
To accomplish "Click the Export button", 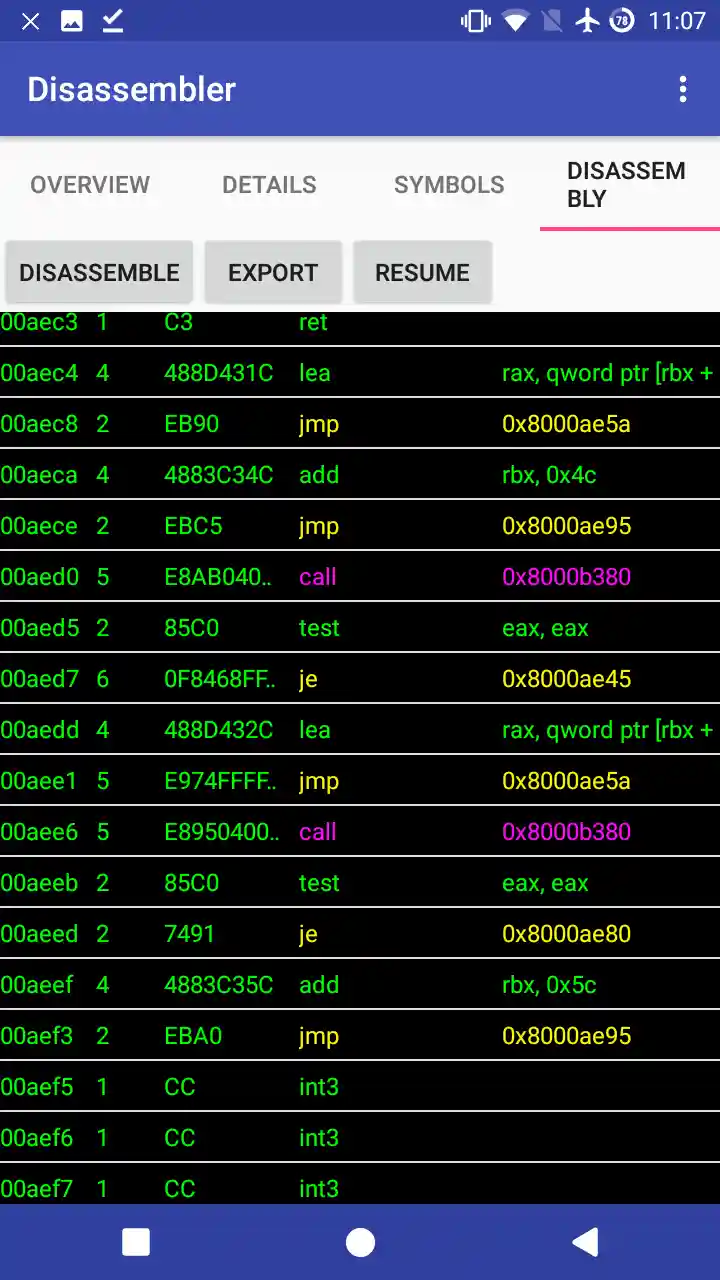I will coord(273,273).
